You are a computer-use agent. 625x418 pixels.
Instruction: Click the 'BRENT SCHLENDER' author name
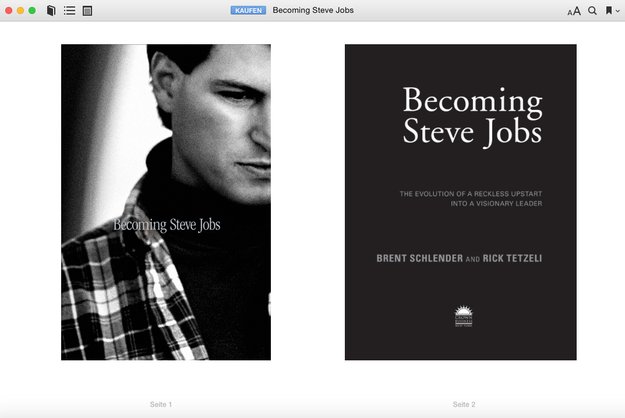pyautogui.click(x=420, y=258)
